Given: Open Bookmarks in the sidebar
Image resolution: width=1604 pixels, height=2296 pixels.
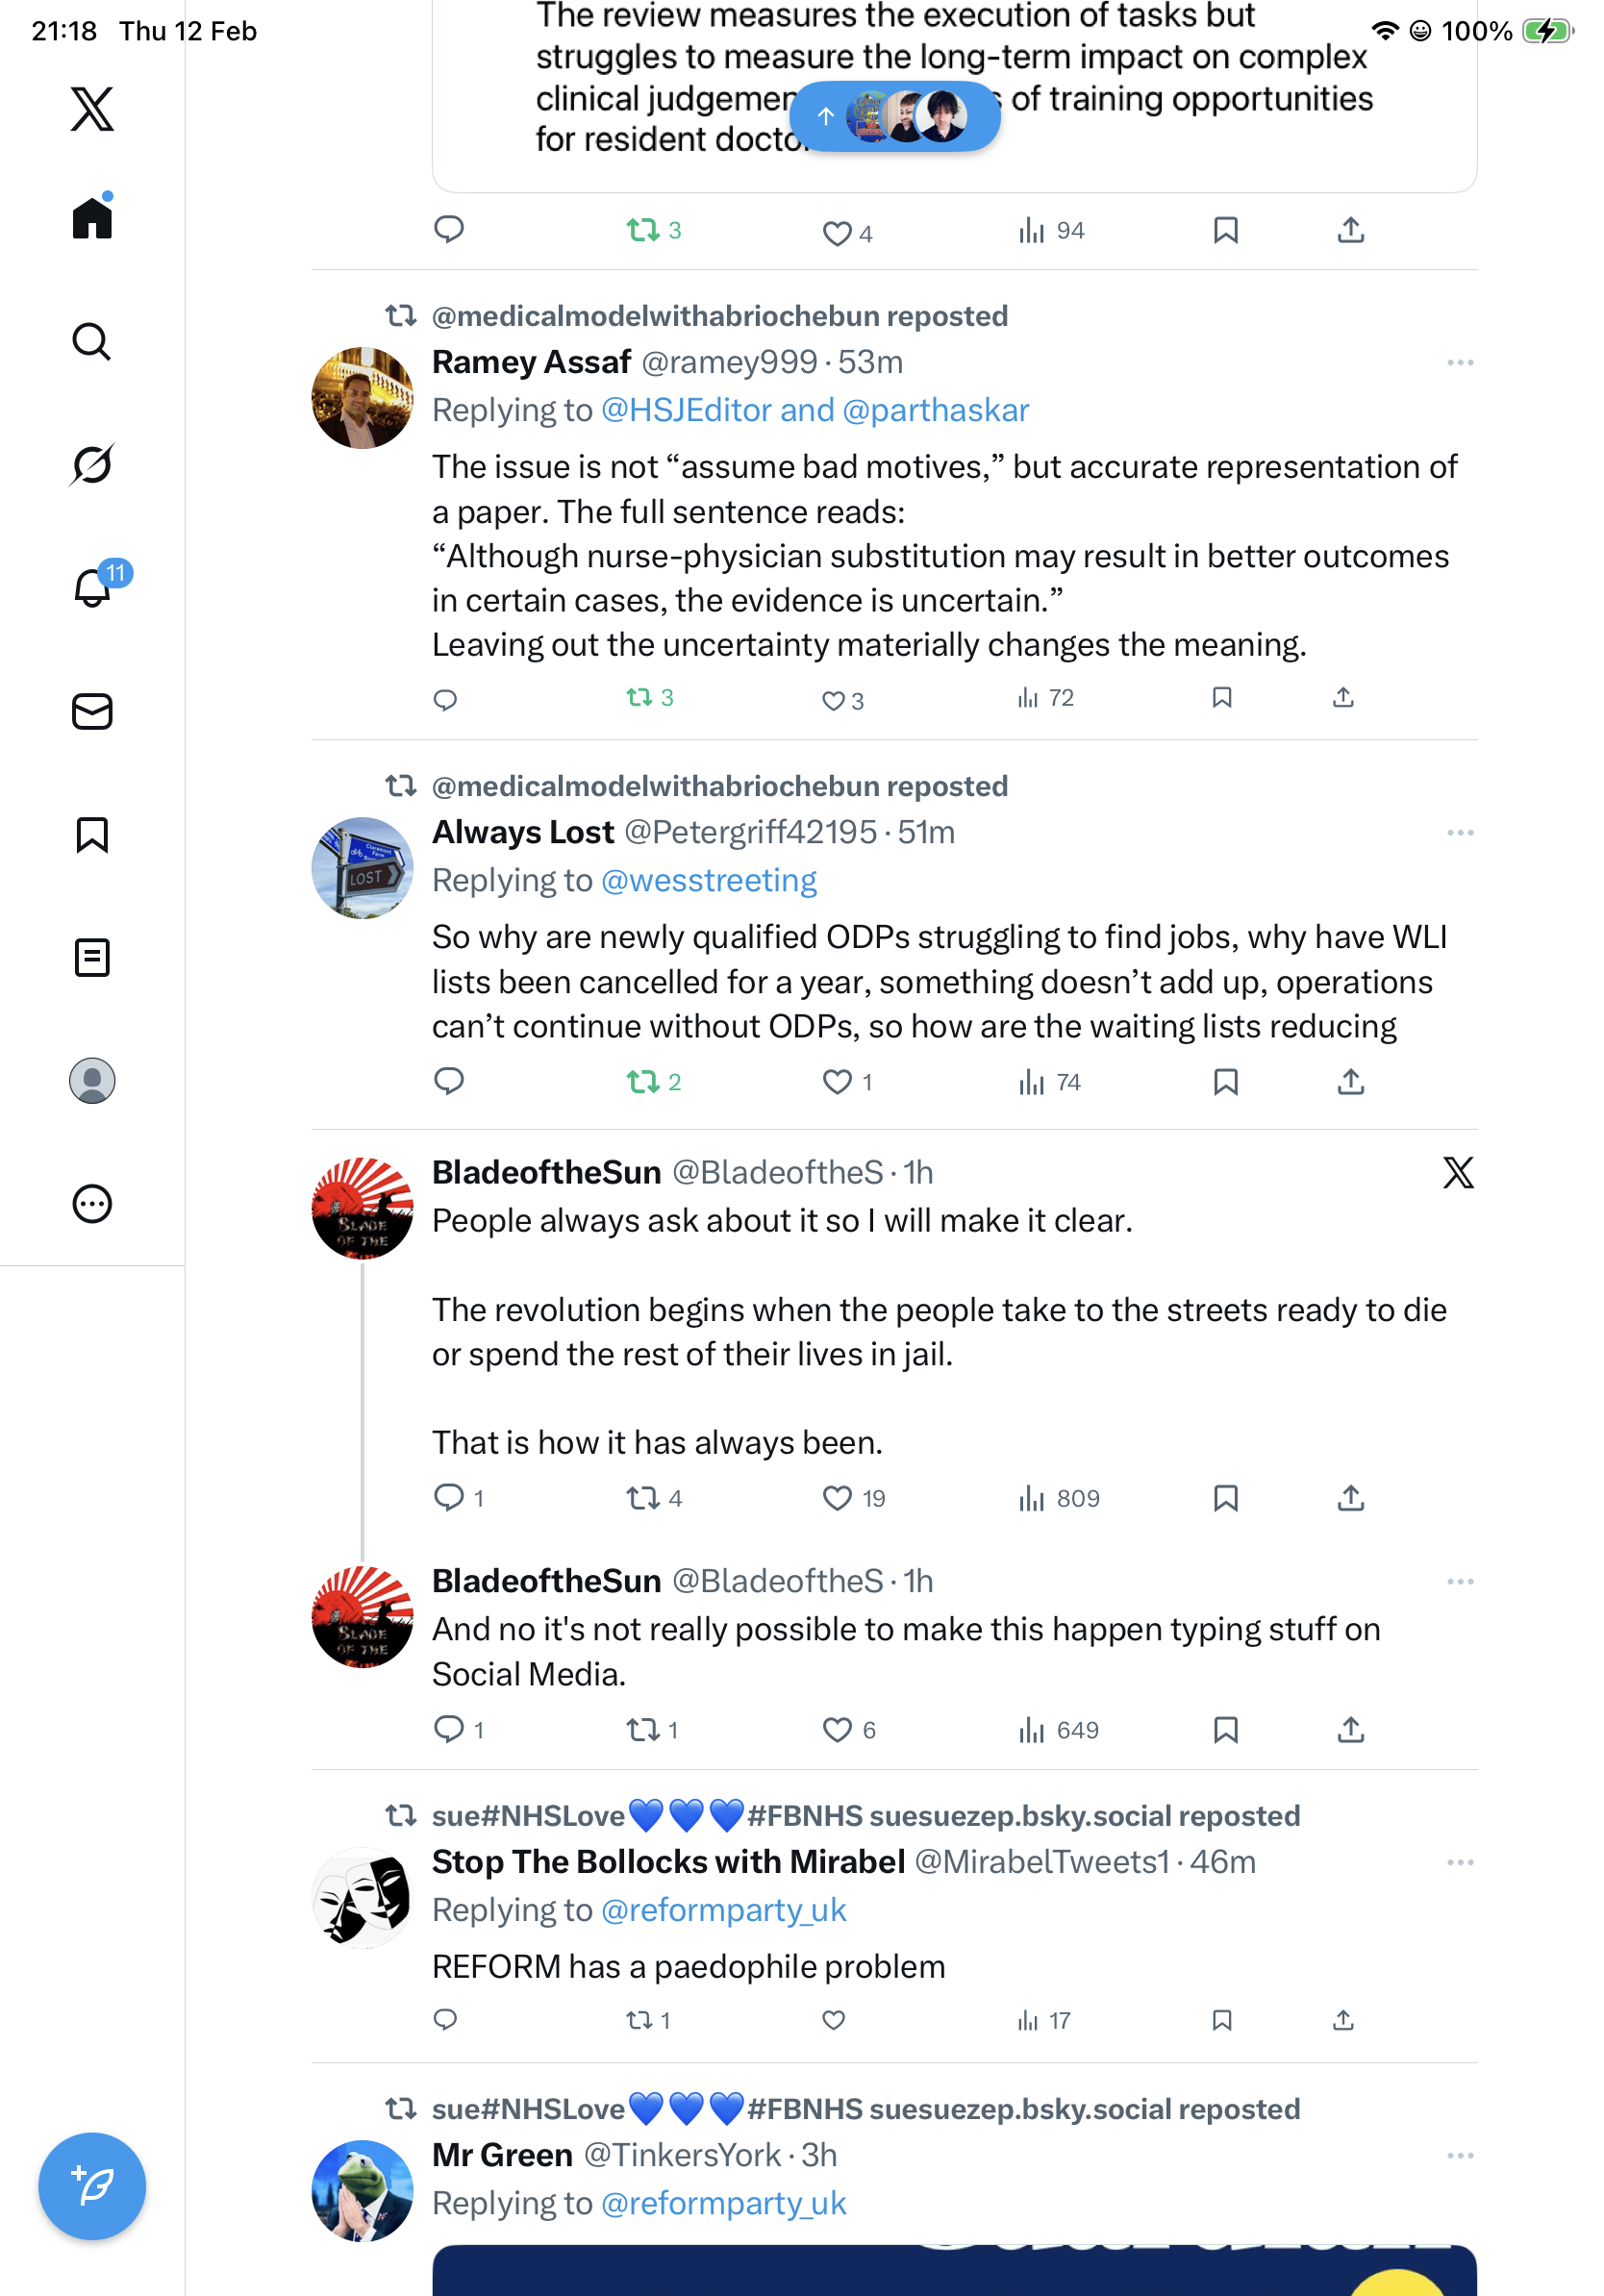Looking at the screenshot, I should coord(92,834).
